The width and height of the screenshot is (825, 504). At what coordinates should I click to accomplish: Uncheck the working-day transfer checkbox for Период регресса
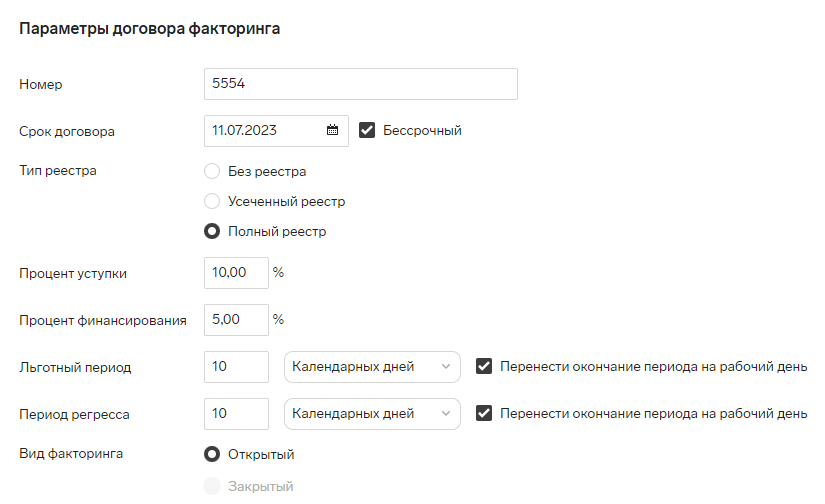coord(484,413)
